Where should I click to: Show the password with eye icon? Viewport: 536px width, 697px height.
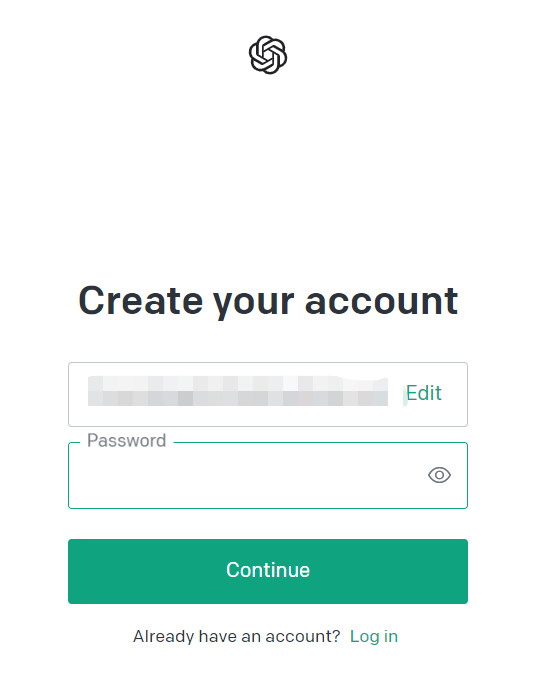[x=439, y=475]
